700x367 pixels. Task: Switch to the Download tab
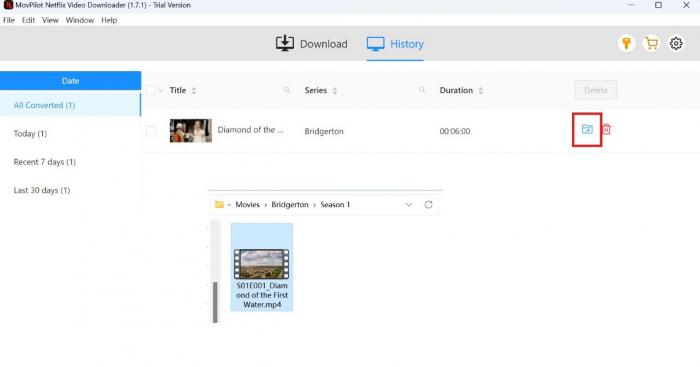click(x=311, y=44)
